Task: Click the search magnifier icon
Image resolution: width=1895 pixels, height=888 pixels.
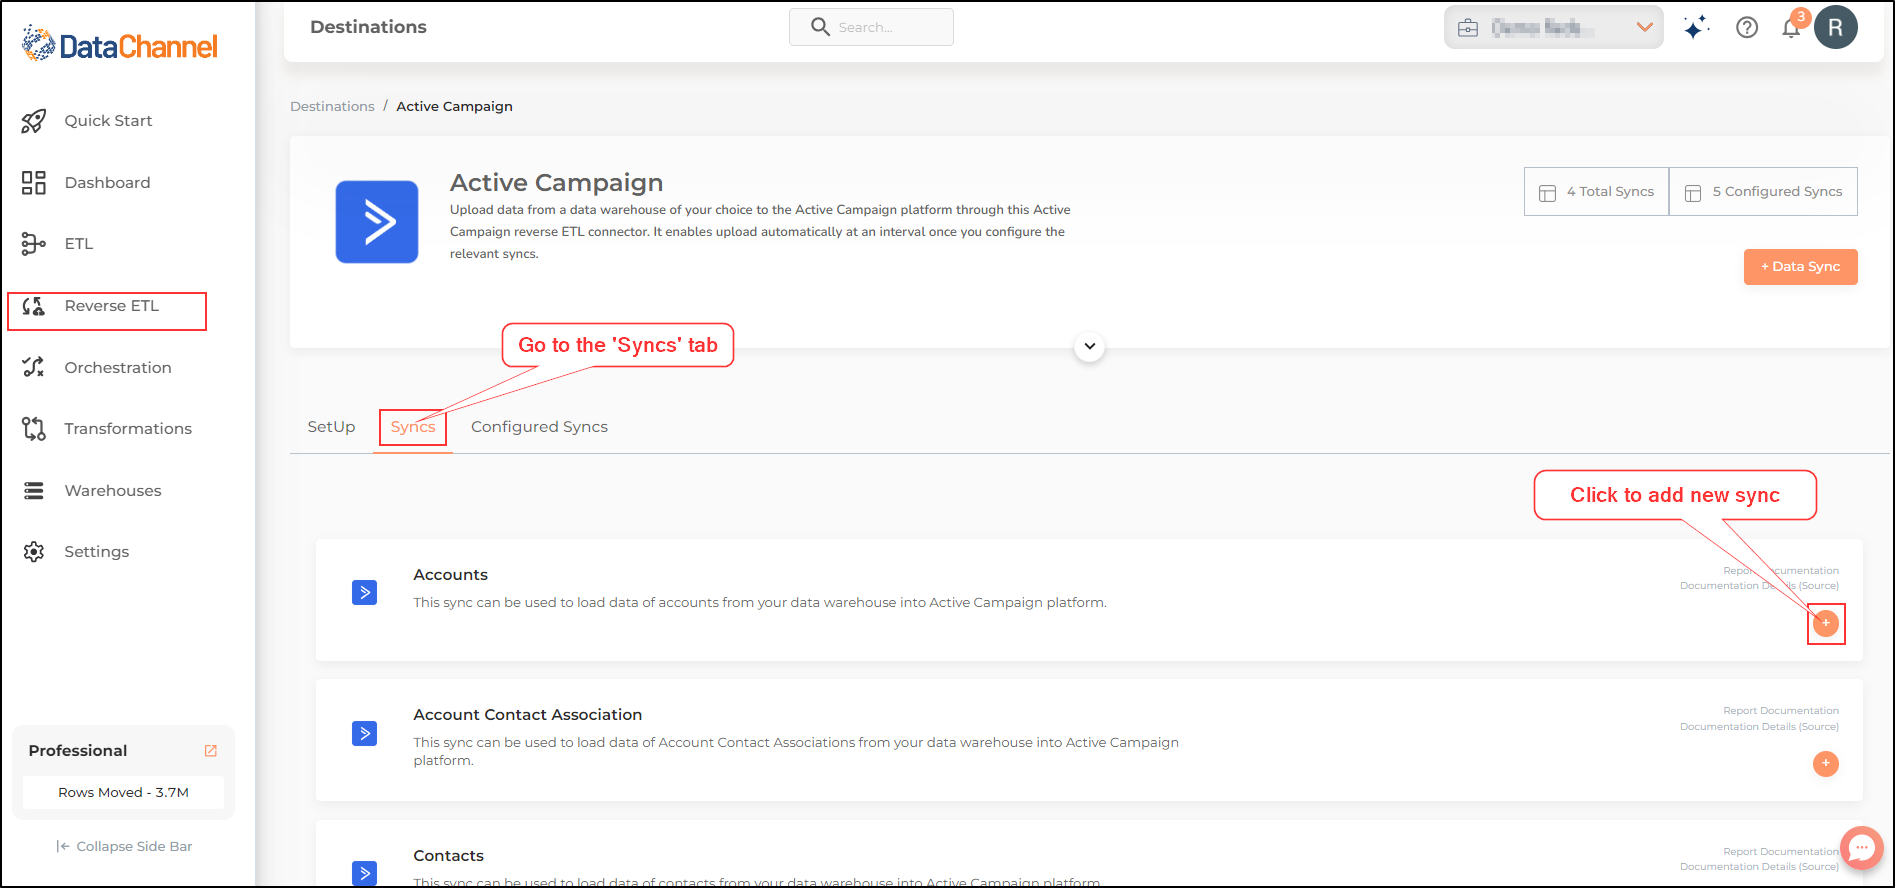Action: tap(820, 27)
